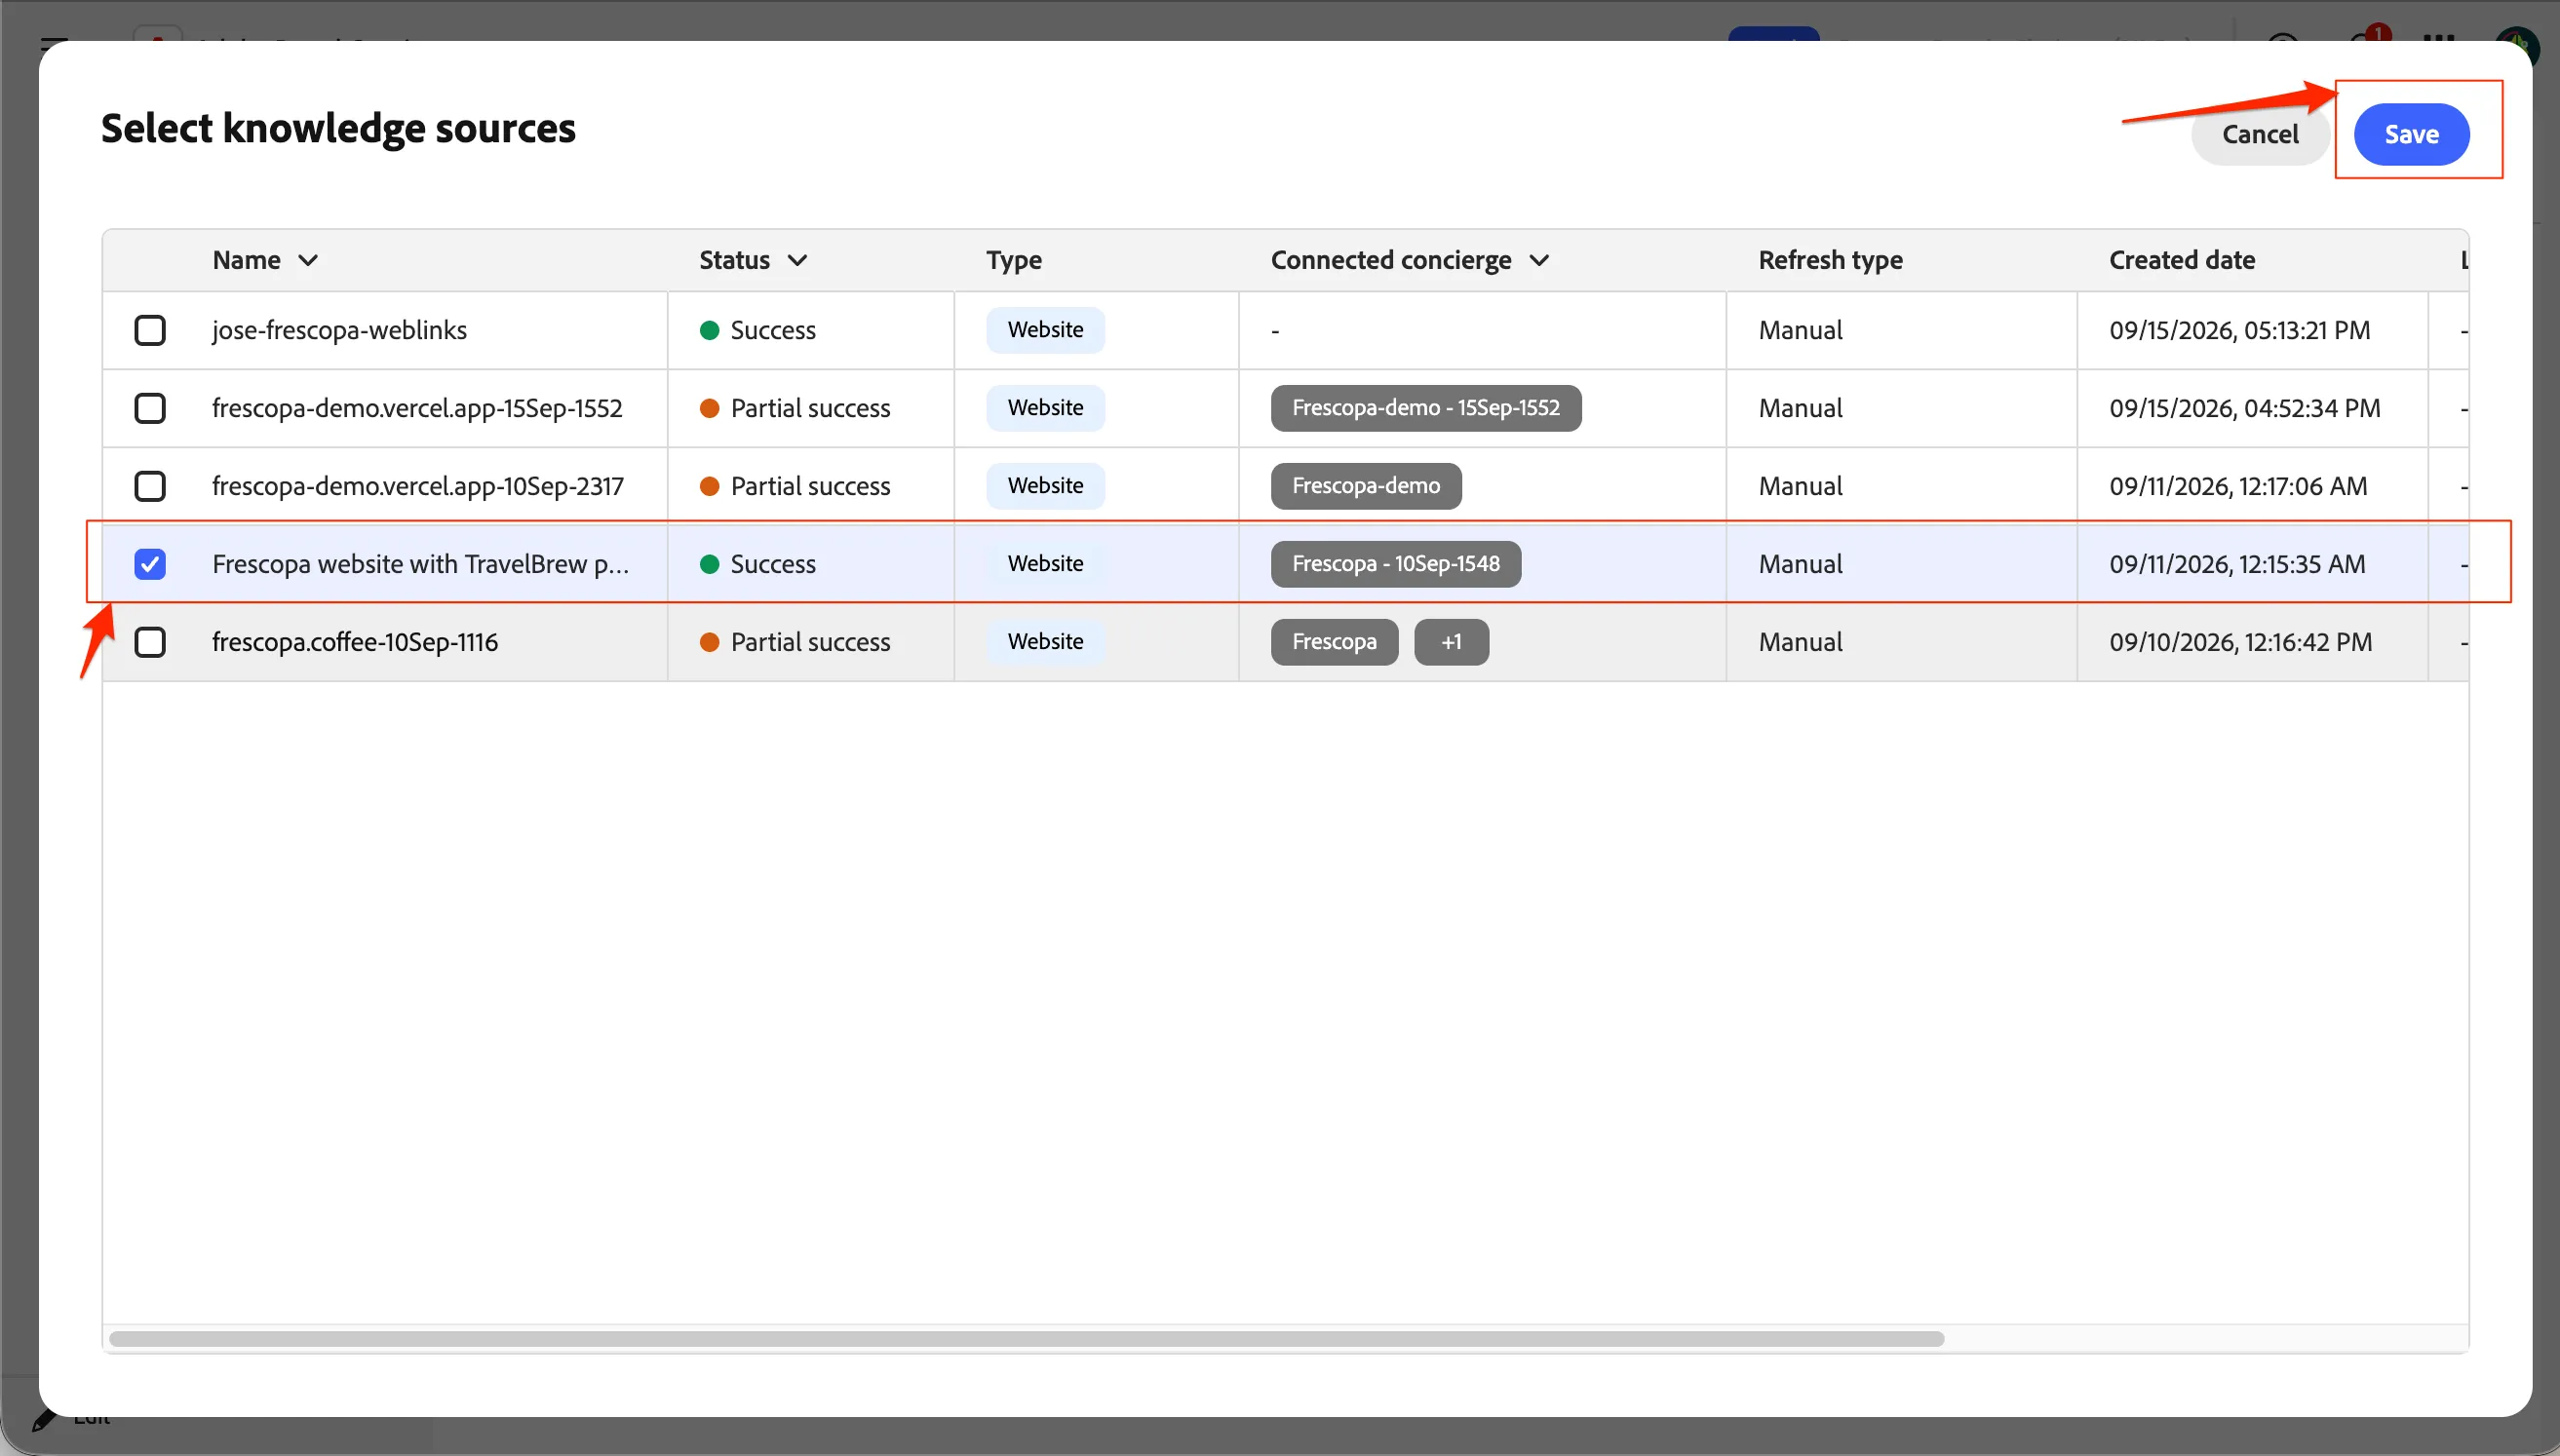Expand the Connected concierge column dropdown
Image resolution: width=2560 pixels, height=1456 pixels.
tap(1539, 261)
